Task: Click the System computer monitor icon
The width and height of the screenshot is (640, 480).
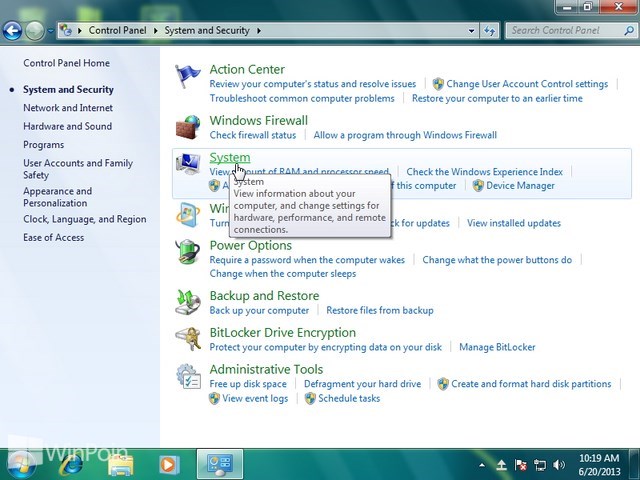Action: tap(188, 164)
